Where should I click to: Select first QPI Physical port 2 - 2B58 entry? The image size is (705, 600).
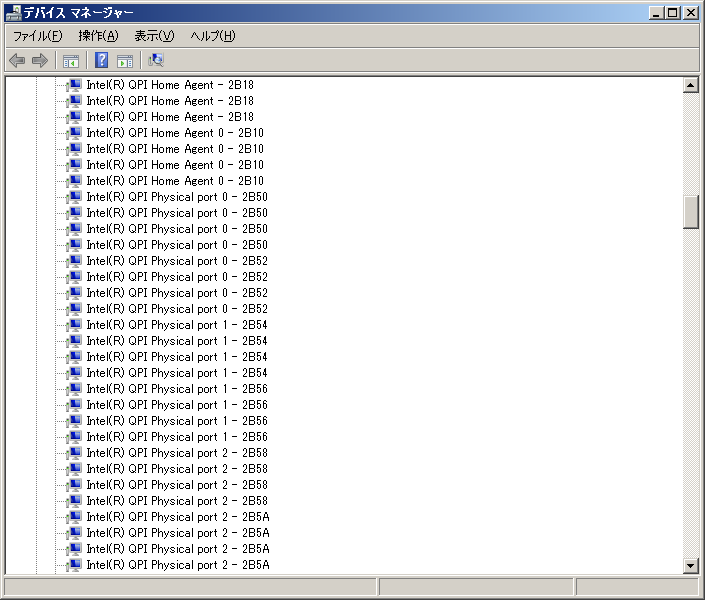[176, 453]
